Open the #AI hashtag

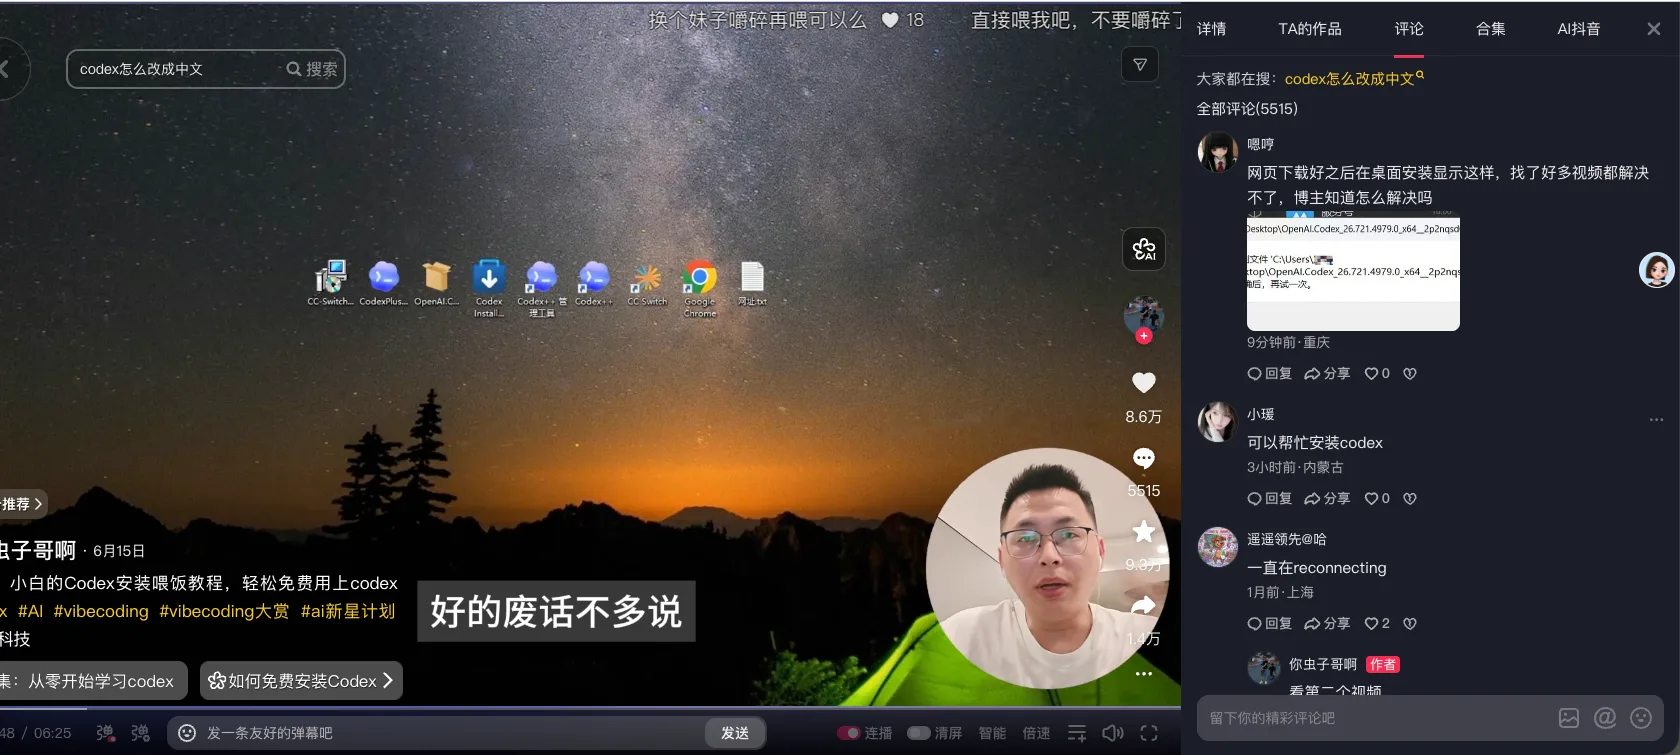pos(30,611)
